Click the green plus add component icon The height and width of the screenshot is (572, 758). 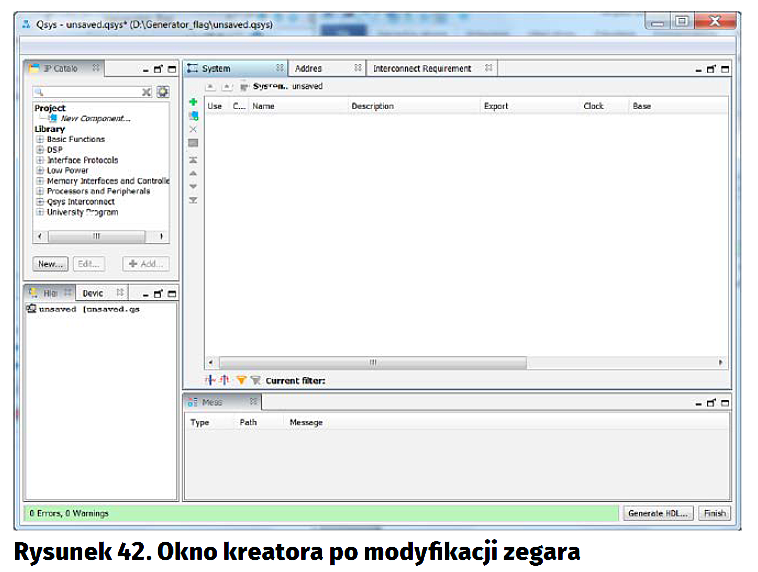[x=193, y=102]
